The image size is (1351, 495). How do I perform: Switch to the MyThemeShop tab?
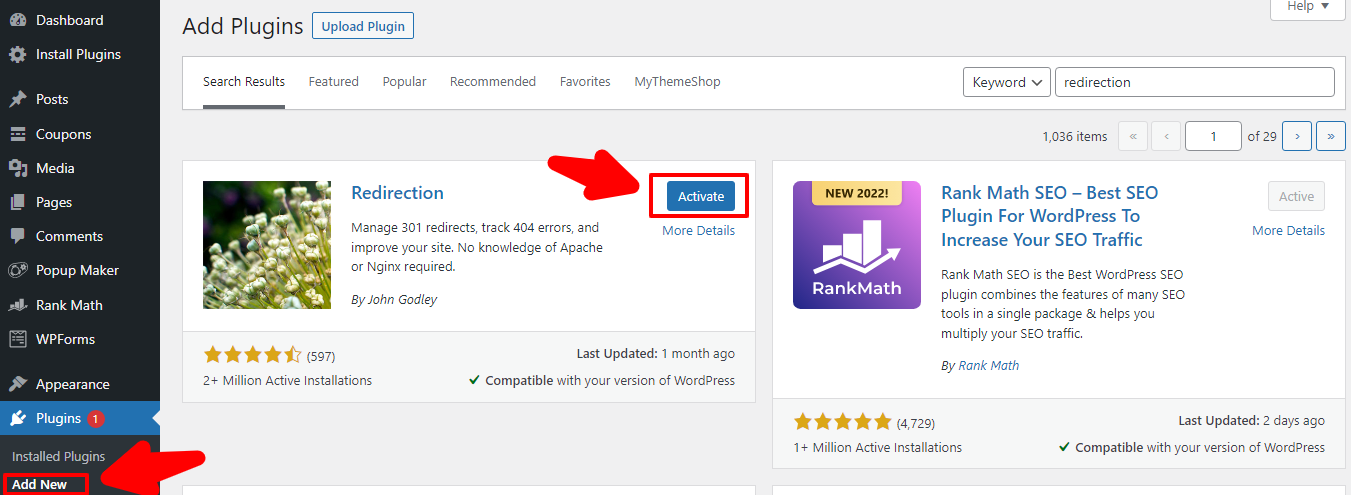pyautogui.click(x=677, y=82)
